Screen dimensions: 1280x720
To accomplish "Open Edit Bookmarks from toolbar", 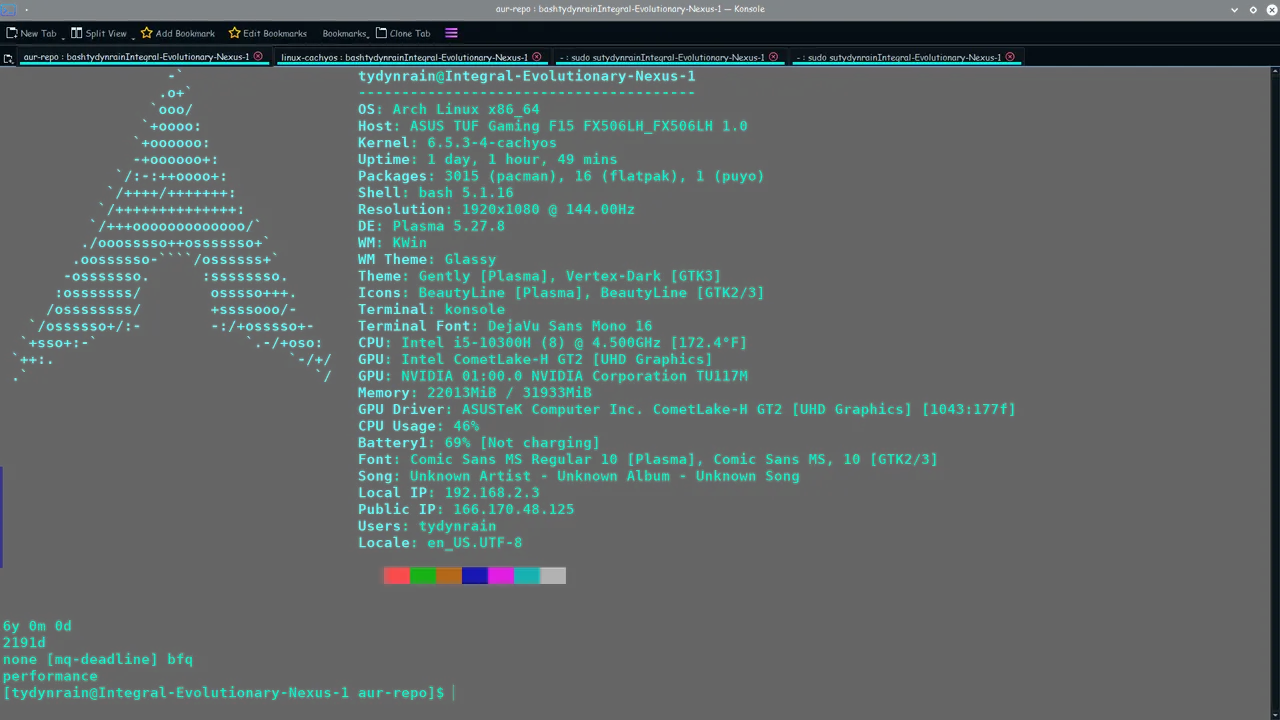I will click(267, 33).
